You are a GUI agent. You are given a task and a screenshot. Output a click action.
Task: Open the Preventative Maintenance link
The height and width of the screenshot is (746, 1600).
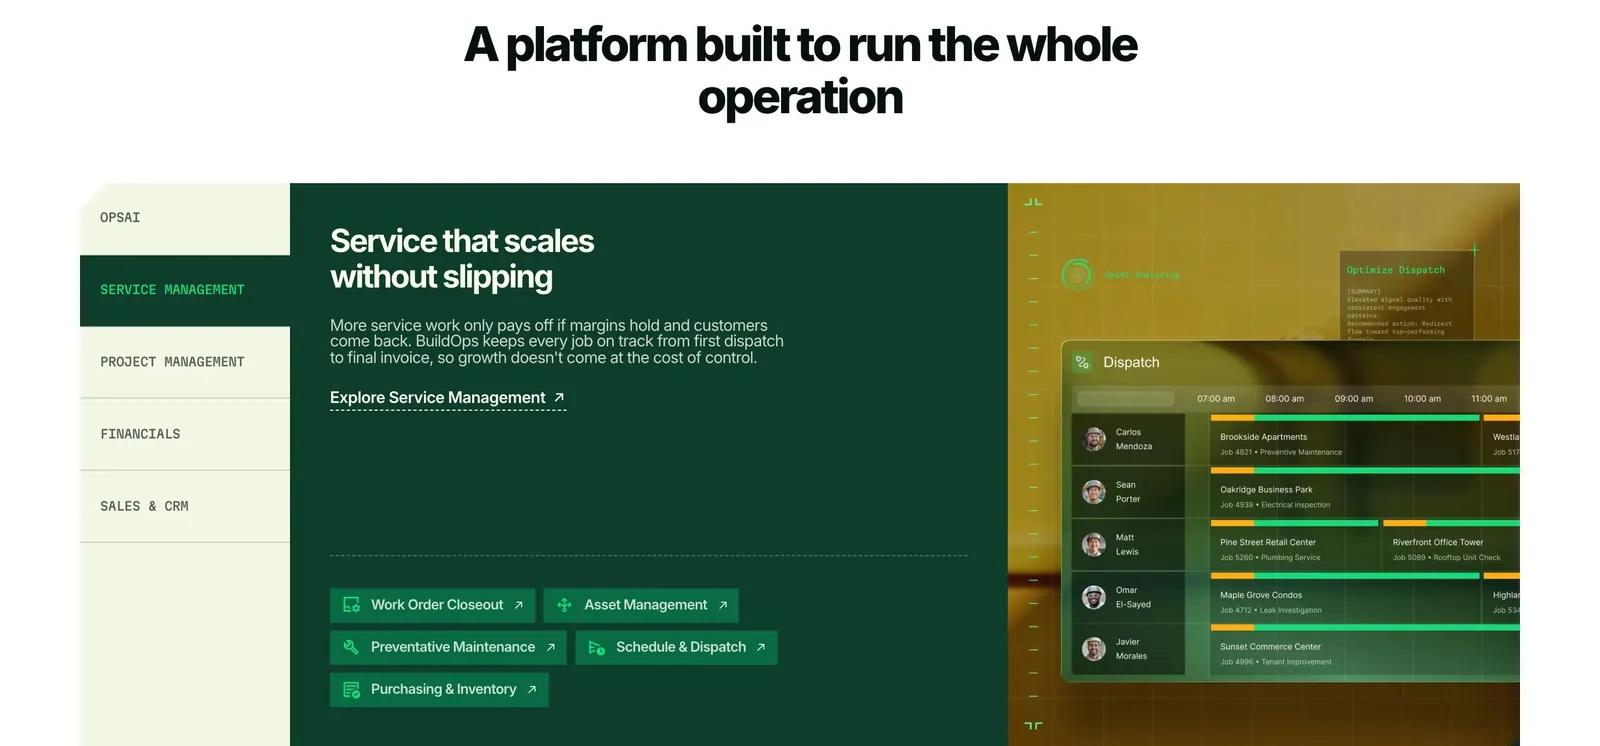448,647
